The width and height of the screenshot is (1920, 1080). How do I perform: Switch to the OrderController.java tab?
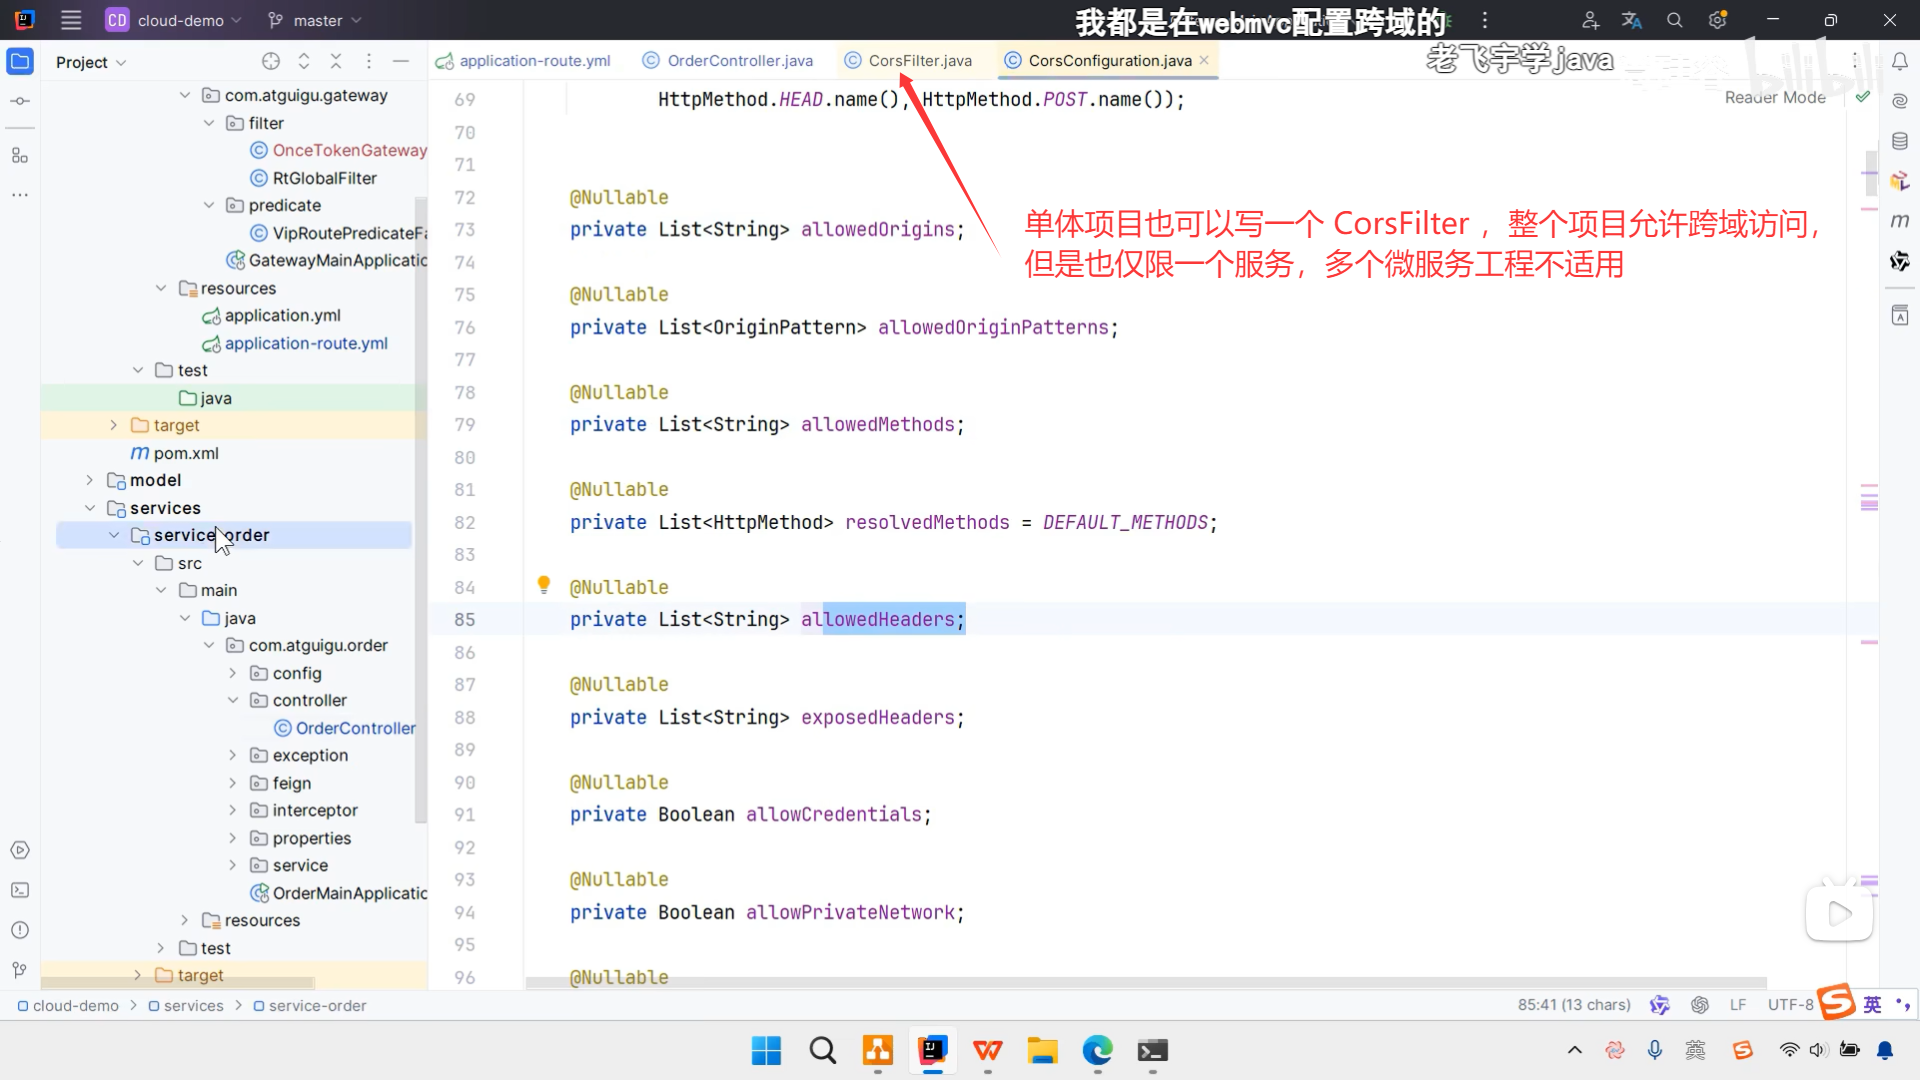coord(739,61)
